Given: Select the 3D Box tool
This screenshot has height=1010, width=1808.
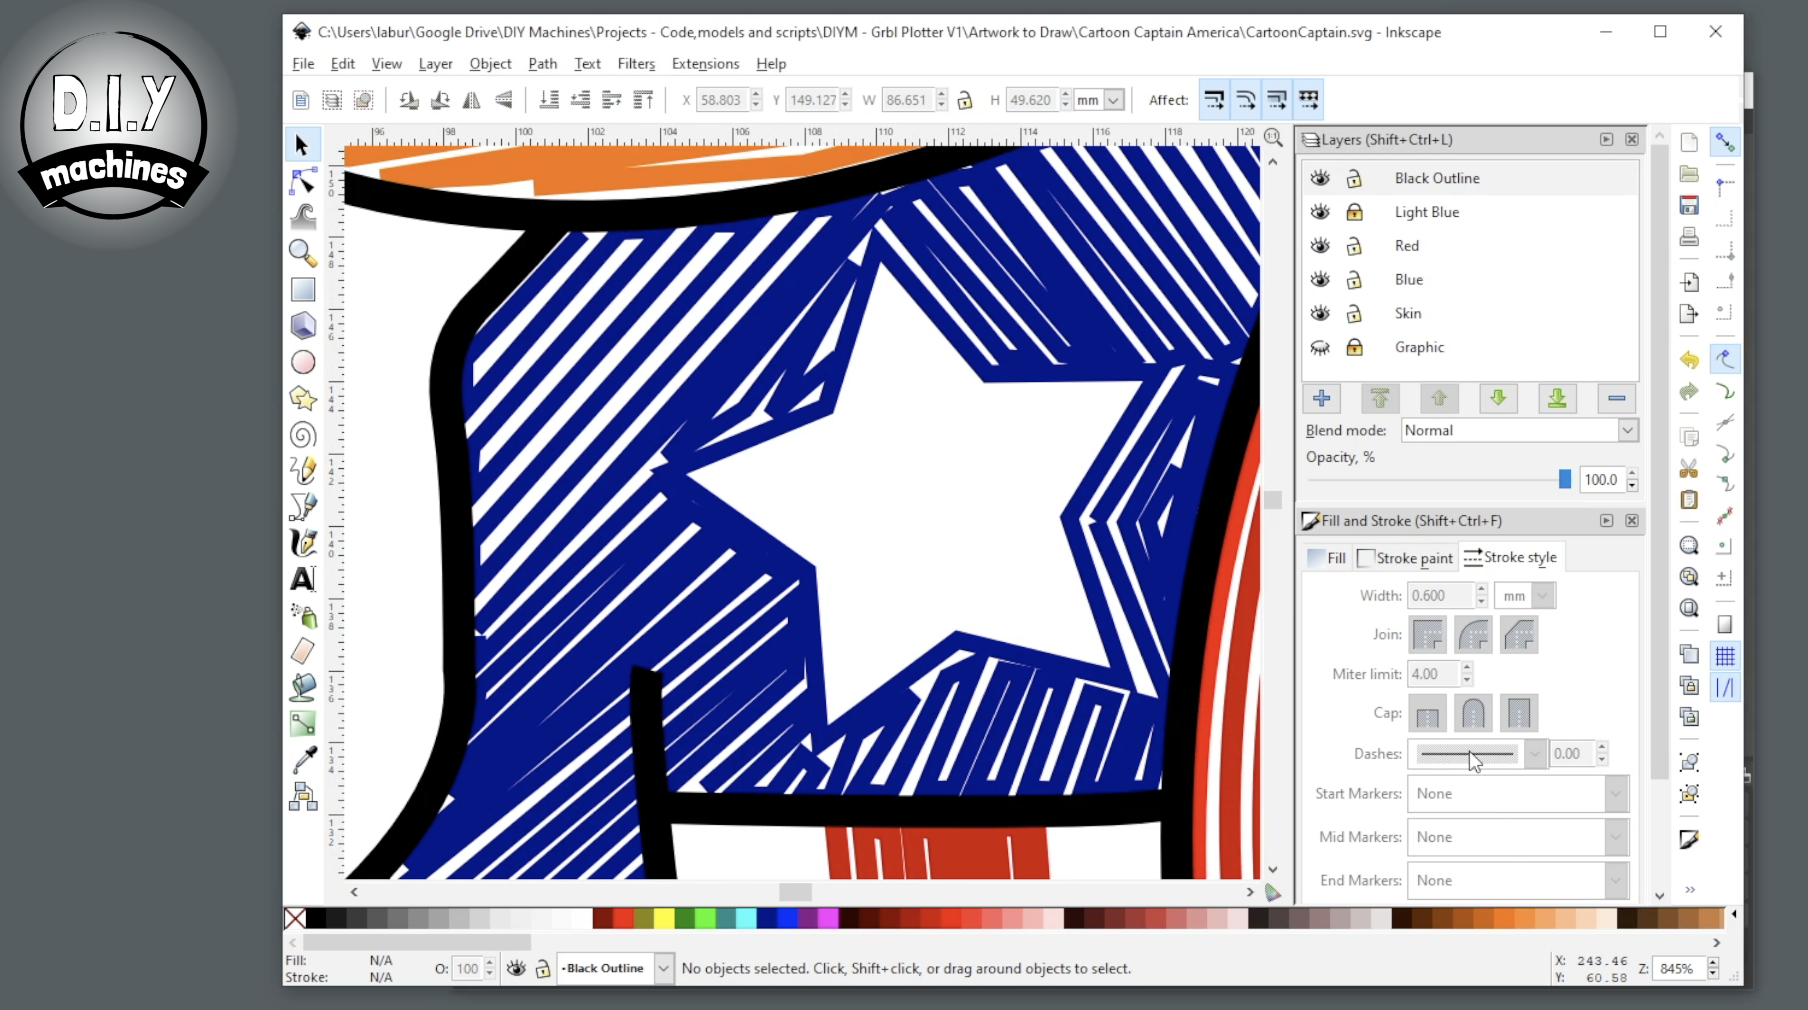Looking at the screenshot, I should [302, 326].
